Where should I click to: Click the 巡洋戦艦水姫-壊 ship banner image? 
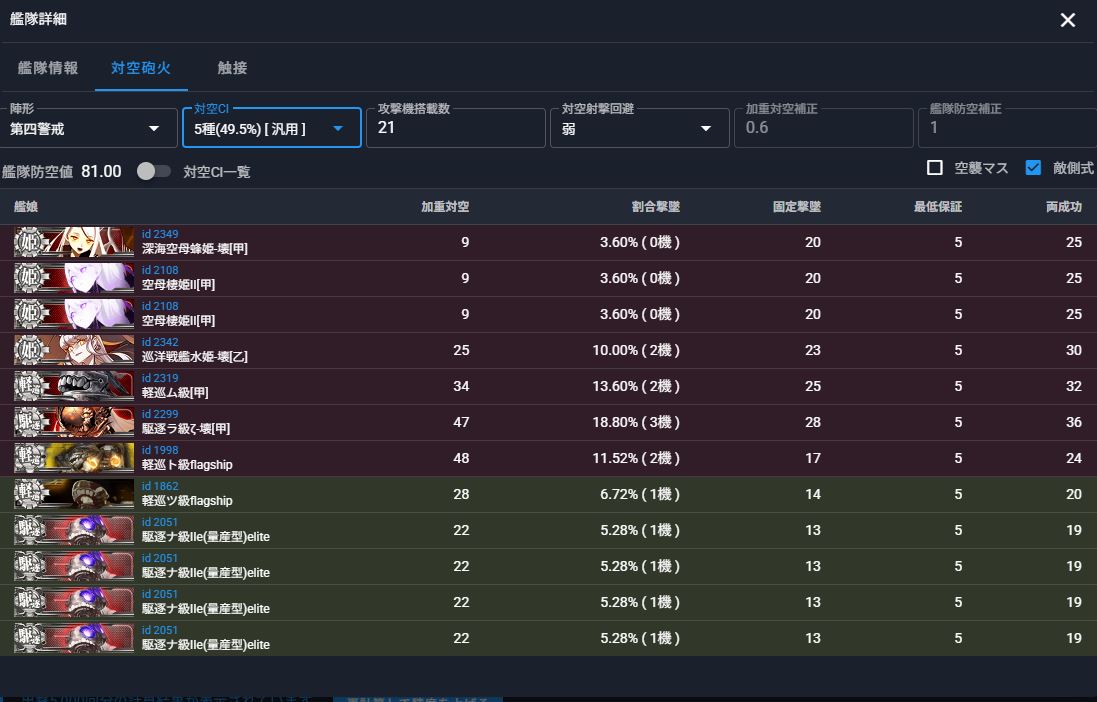click(74, 350)
